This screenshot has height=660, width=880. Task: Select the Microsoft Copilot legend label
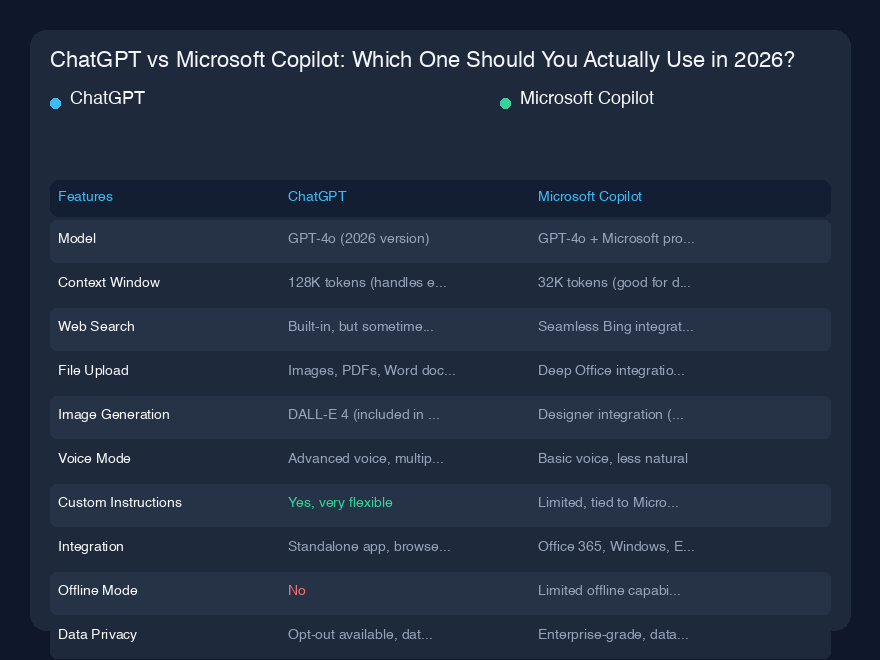[x=586, y=98]
